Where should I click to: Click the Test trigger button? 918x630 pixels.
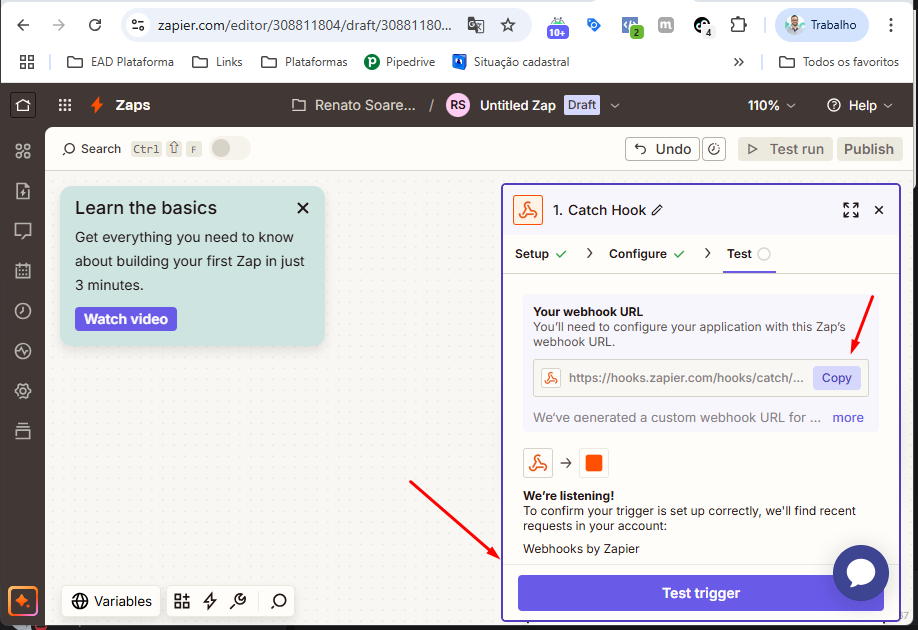[x=701, y=593]
